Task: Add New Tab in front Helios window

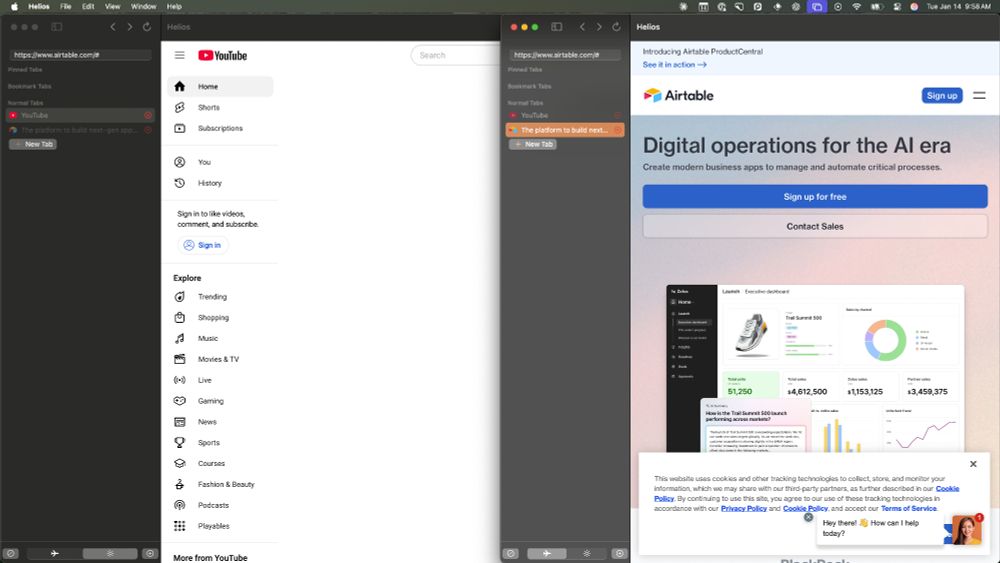Action: 533,144
